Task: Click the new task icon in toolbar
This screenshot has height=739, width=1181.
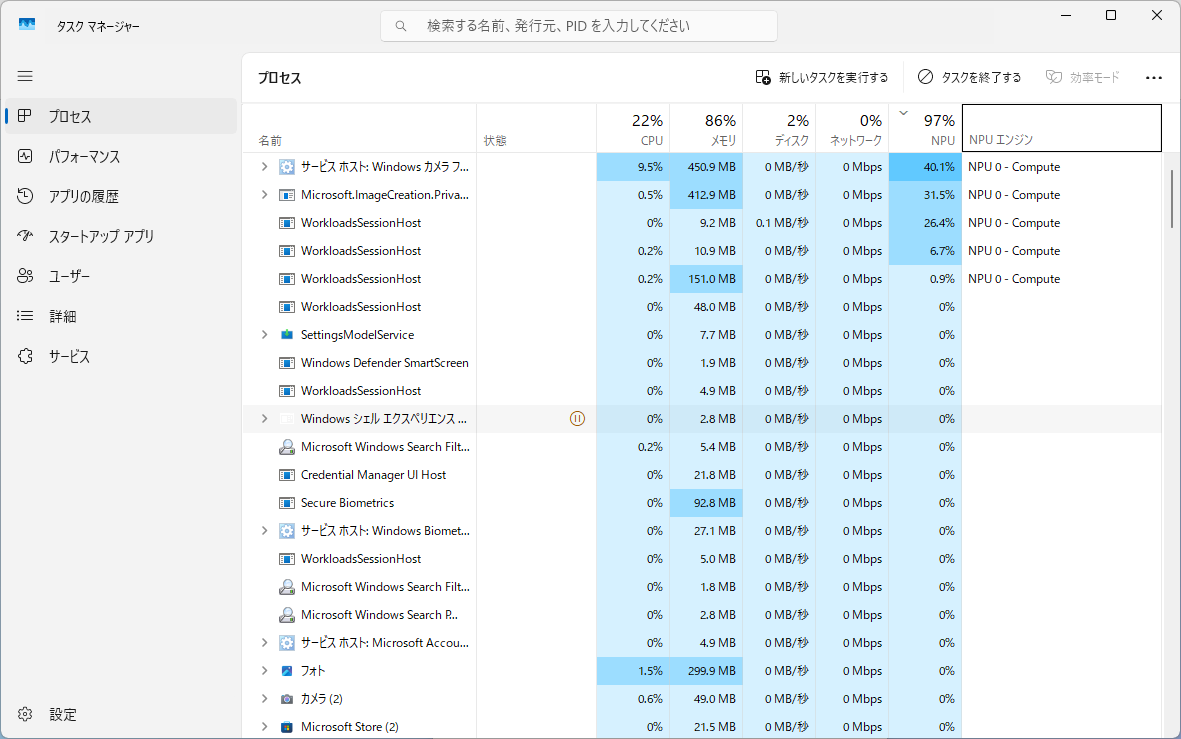Action: (762, 77)
